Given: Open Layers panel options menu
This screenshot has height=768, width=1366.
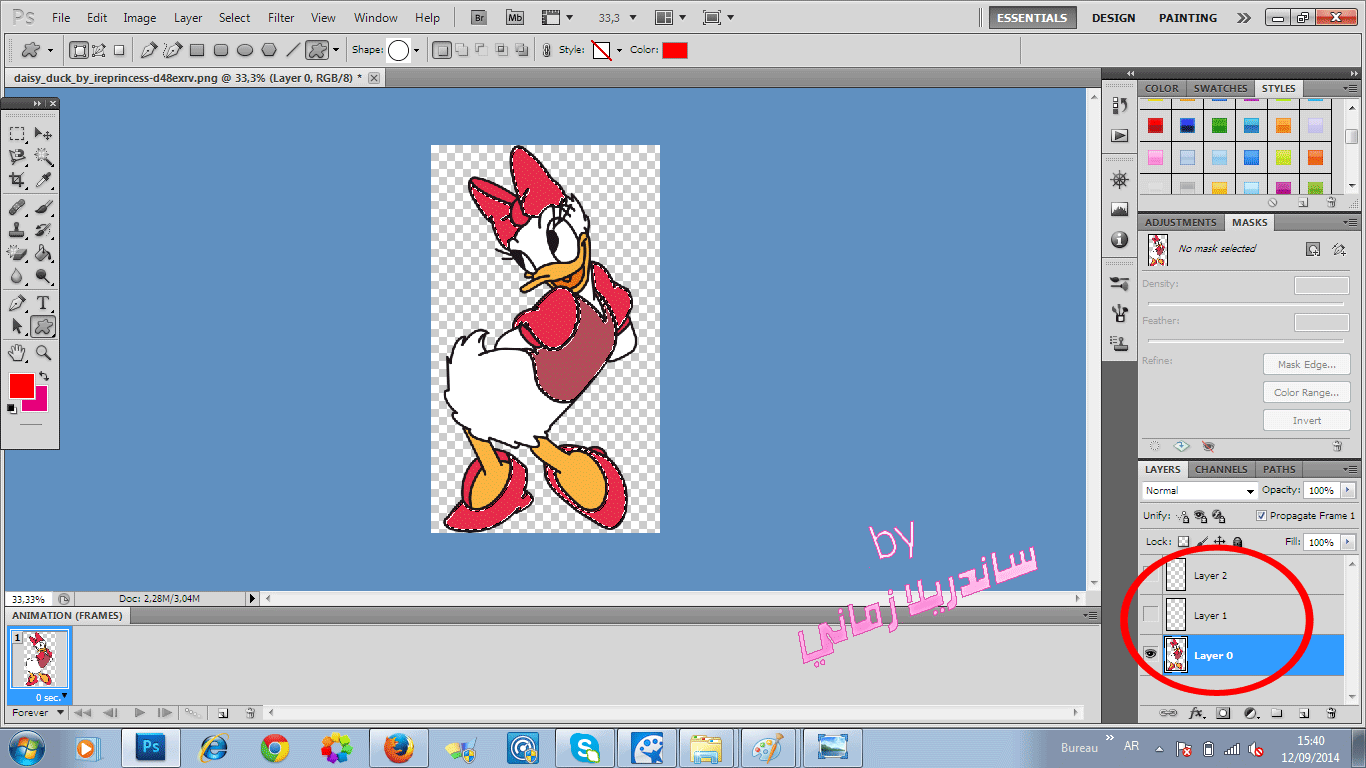Looking at the screenshot, I should (x=1351, y=468).
